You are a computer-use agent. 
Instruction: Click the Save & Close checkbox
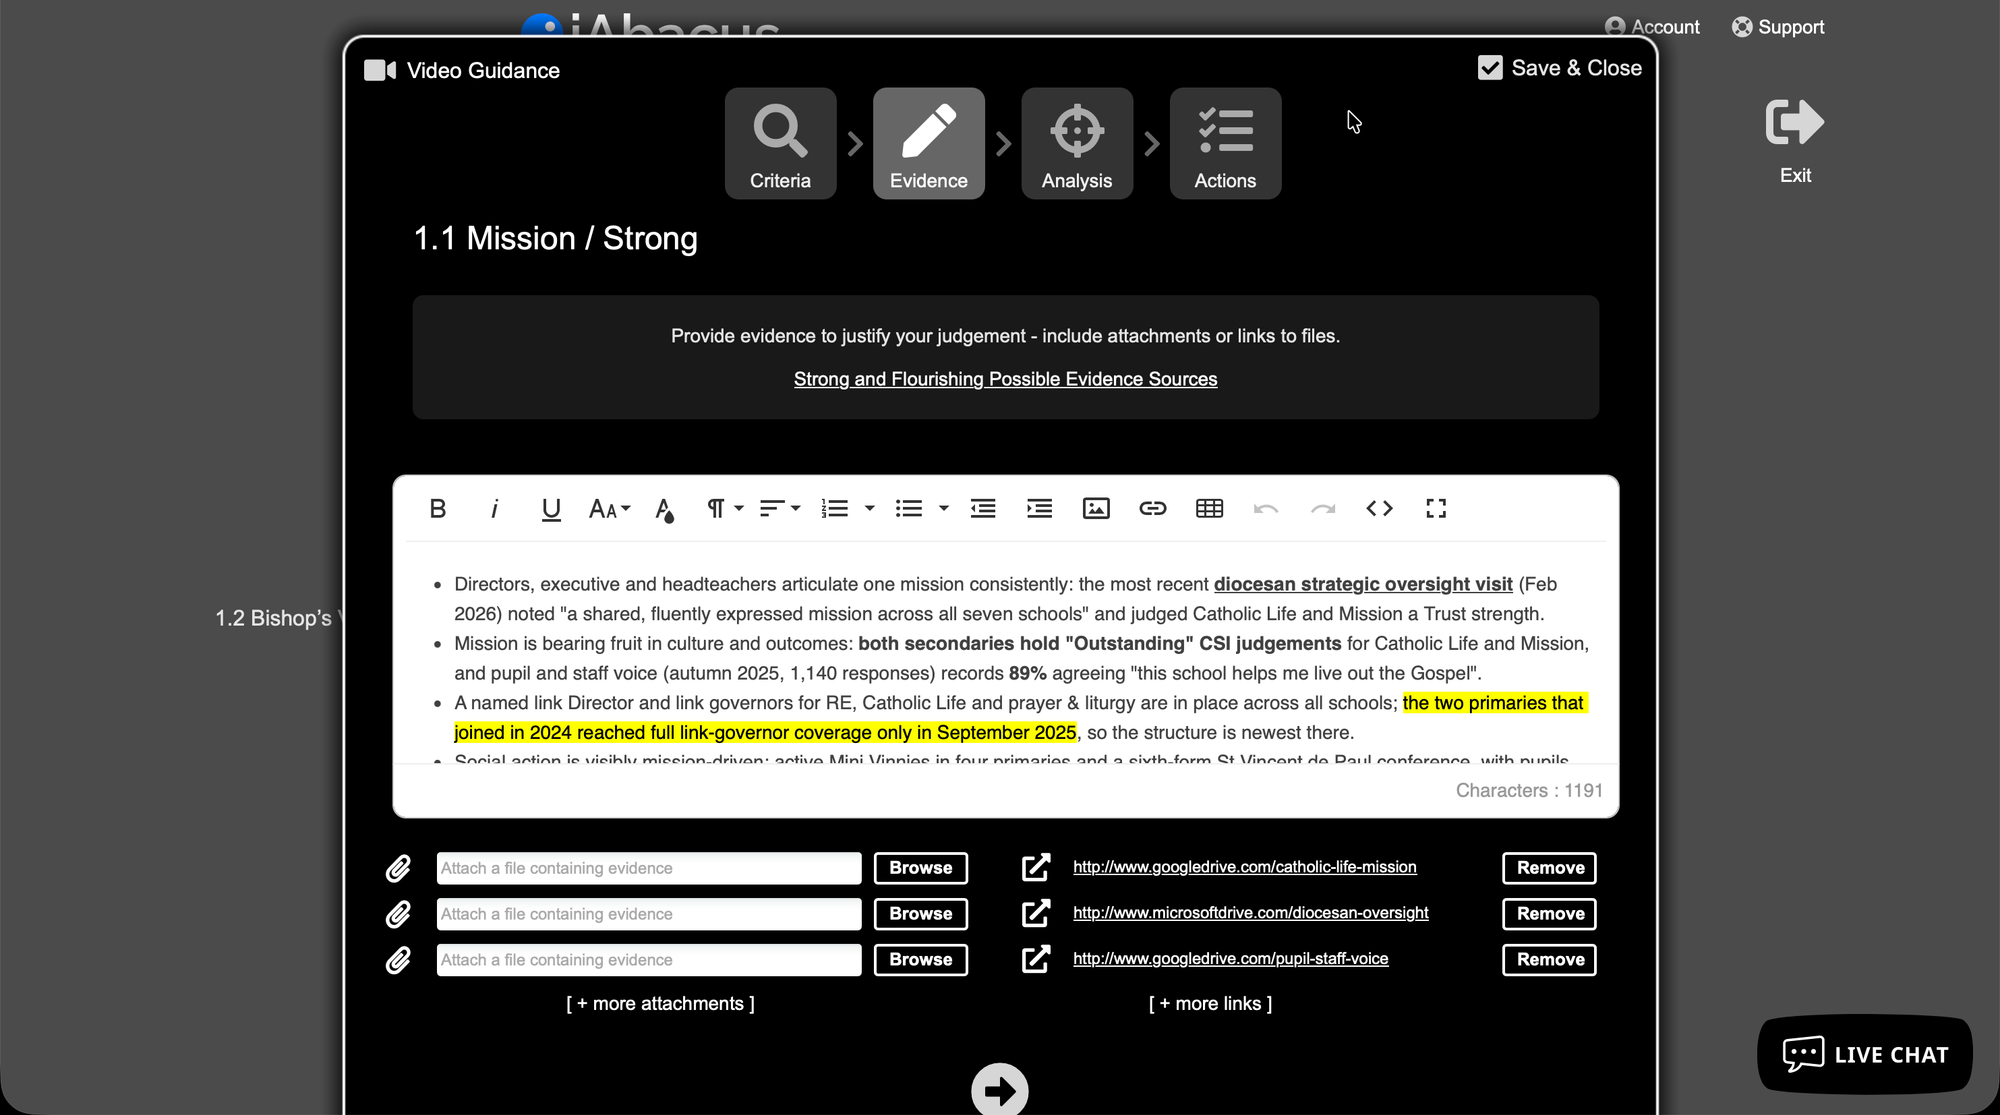[x=1490, y=68]
